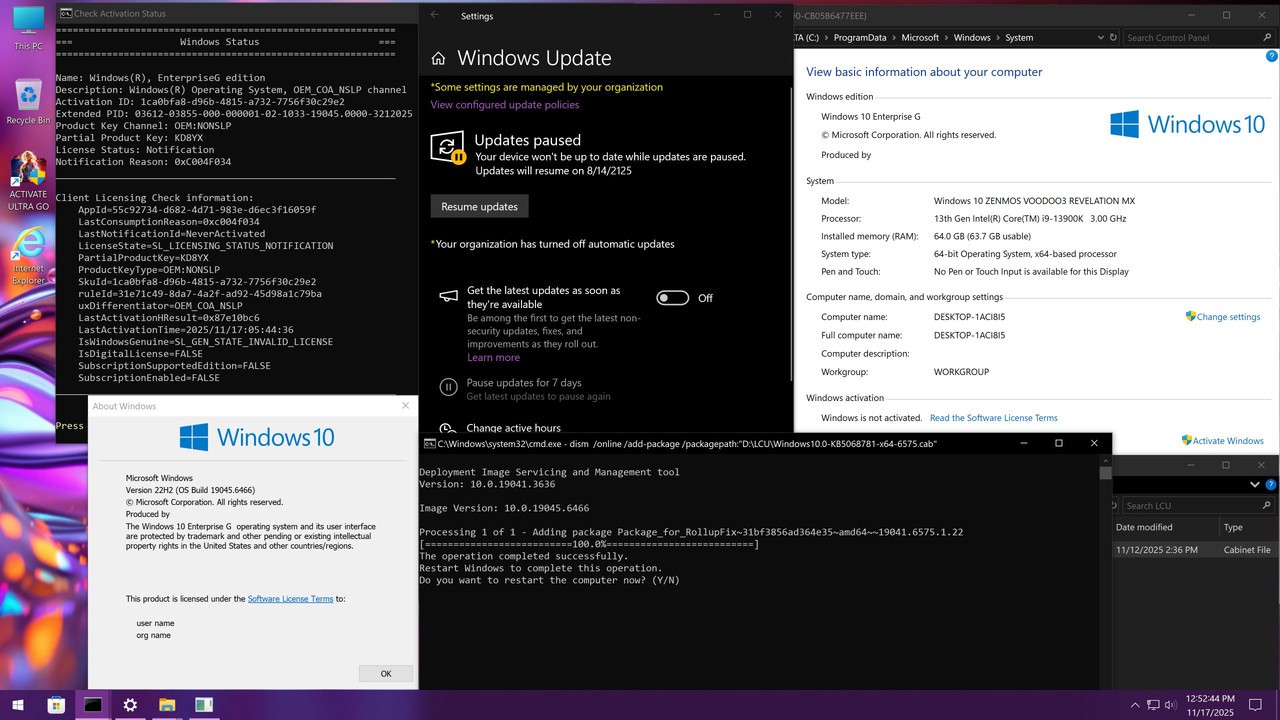Image resolution: width=1280 pixels, height=720 pixels.
Task: Click Activate Windows link
Action: (x=1228, y=441)
